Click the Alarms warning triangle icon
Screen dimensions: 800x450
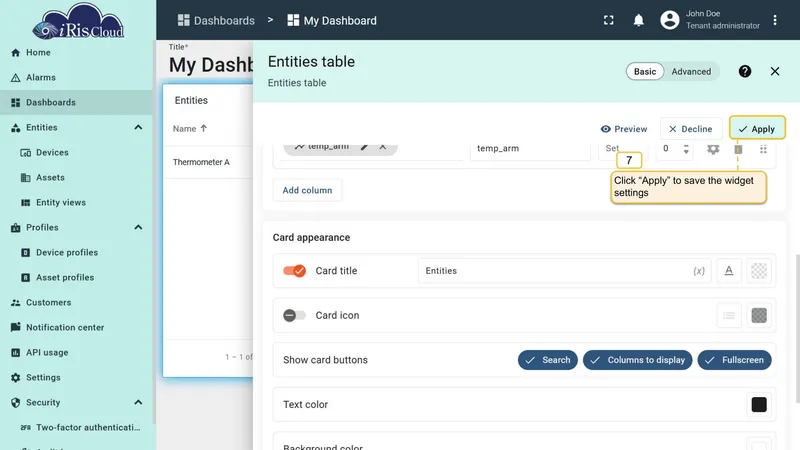[x=16, y=78]
